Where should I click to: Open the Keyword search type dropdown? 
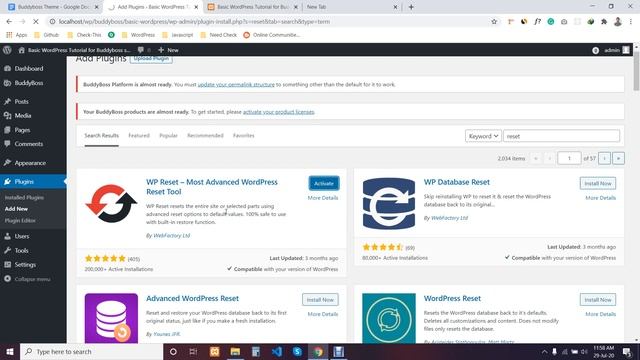[483, 136]
